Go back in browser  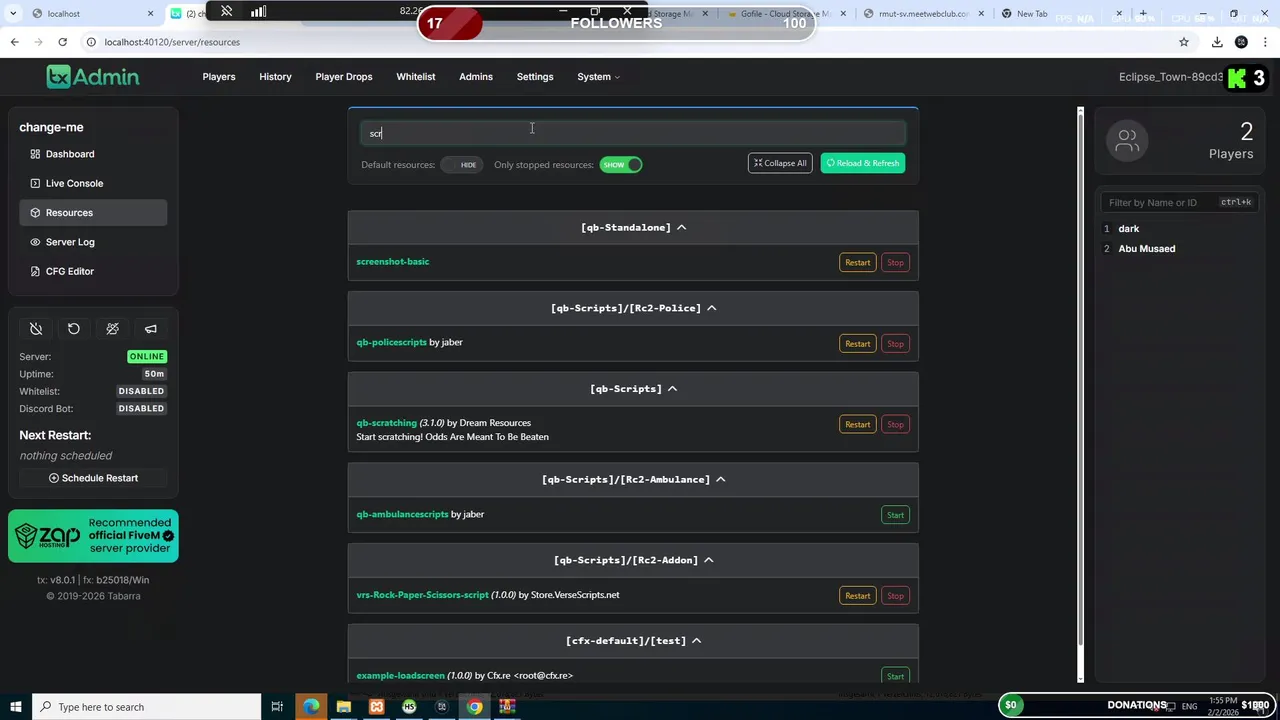coord(14,42)
